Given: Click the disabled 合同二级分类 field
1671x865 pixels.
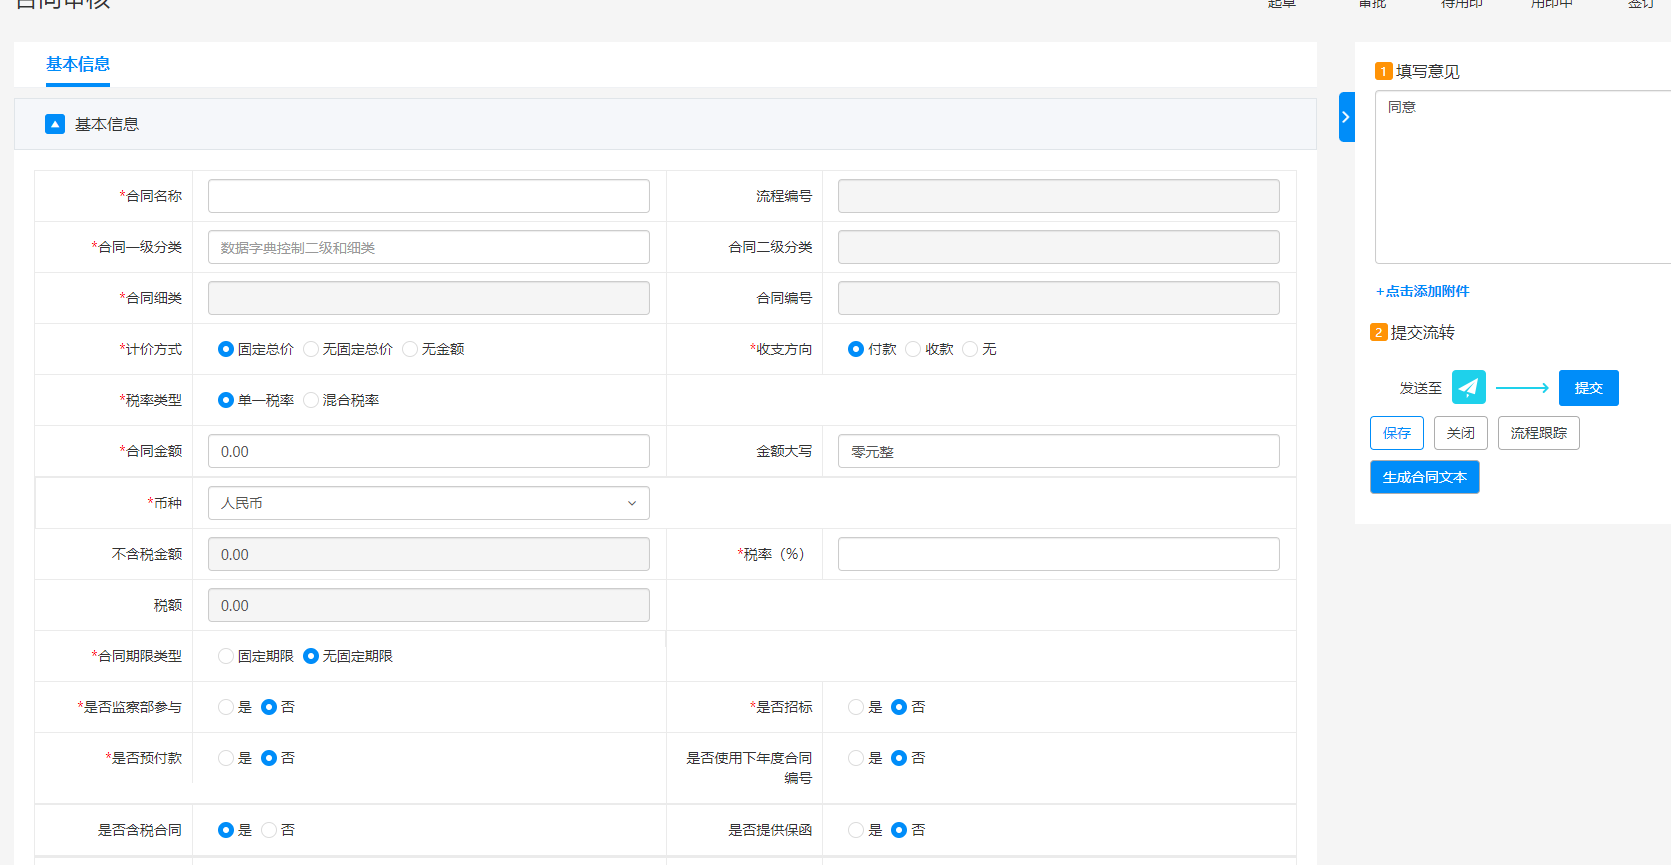Looking at the screenshot, I should coord(1058,247).
